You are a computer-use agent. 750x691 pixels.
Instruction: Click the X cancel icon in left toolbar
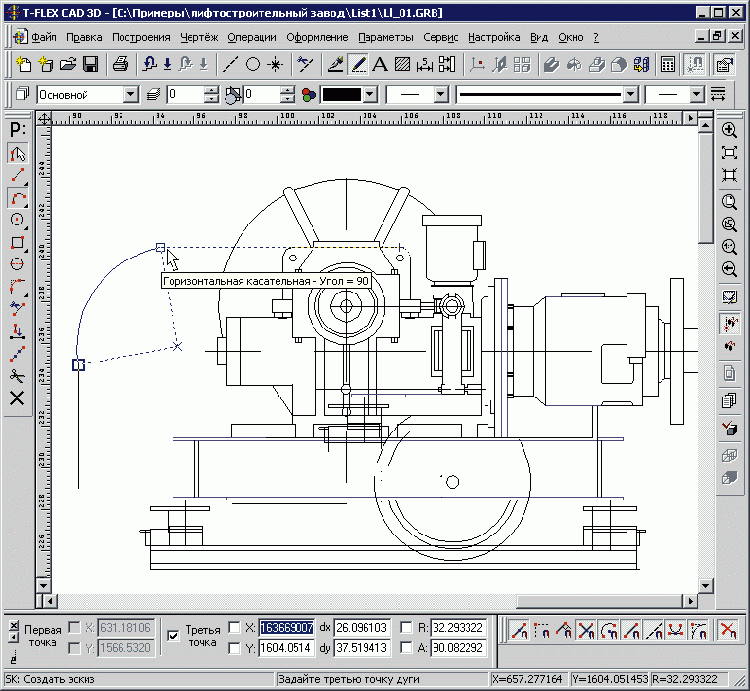point(17,397)
